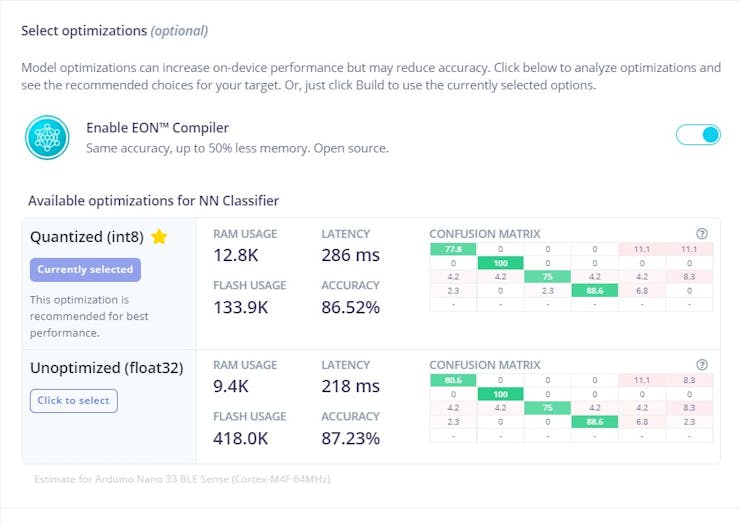The image size is (740, 525).
Task: Click the 80.6 cell in Unoptimized matrix
Action: point(453,380)
